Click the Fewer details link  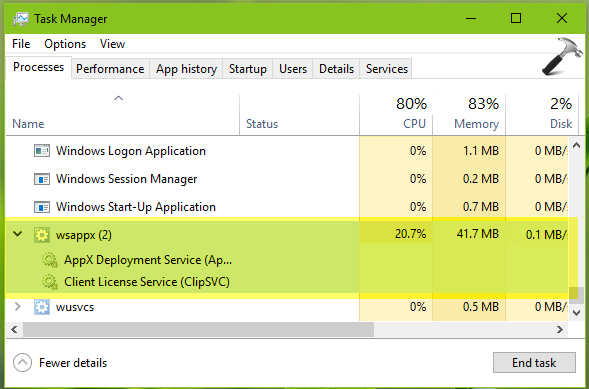73,363
